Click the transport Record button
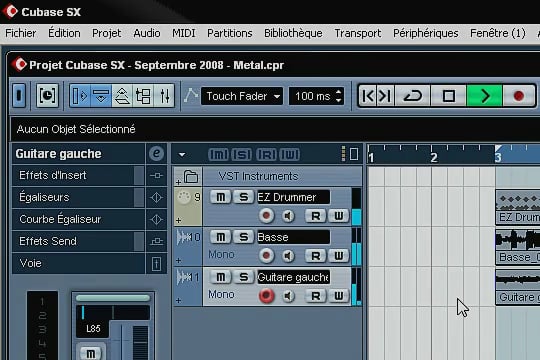The height and width of the screenshot is (360, 540). pos(519,96)
